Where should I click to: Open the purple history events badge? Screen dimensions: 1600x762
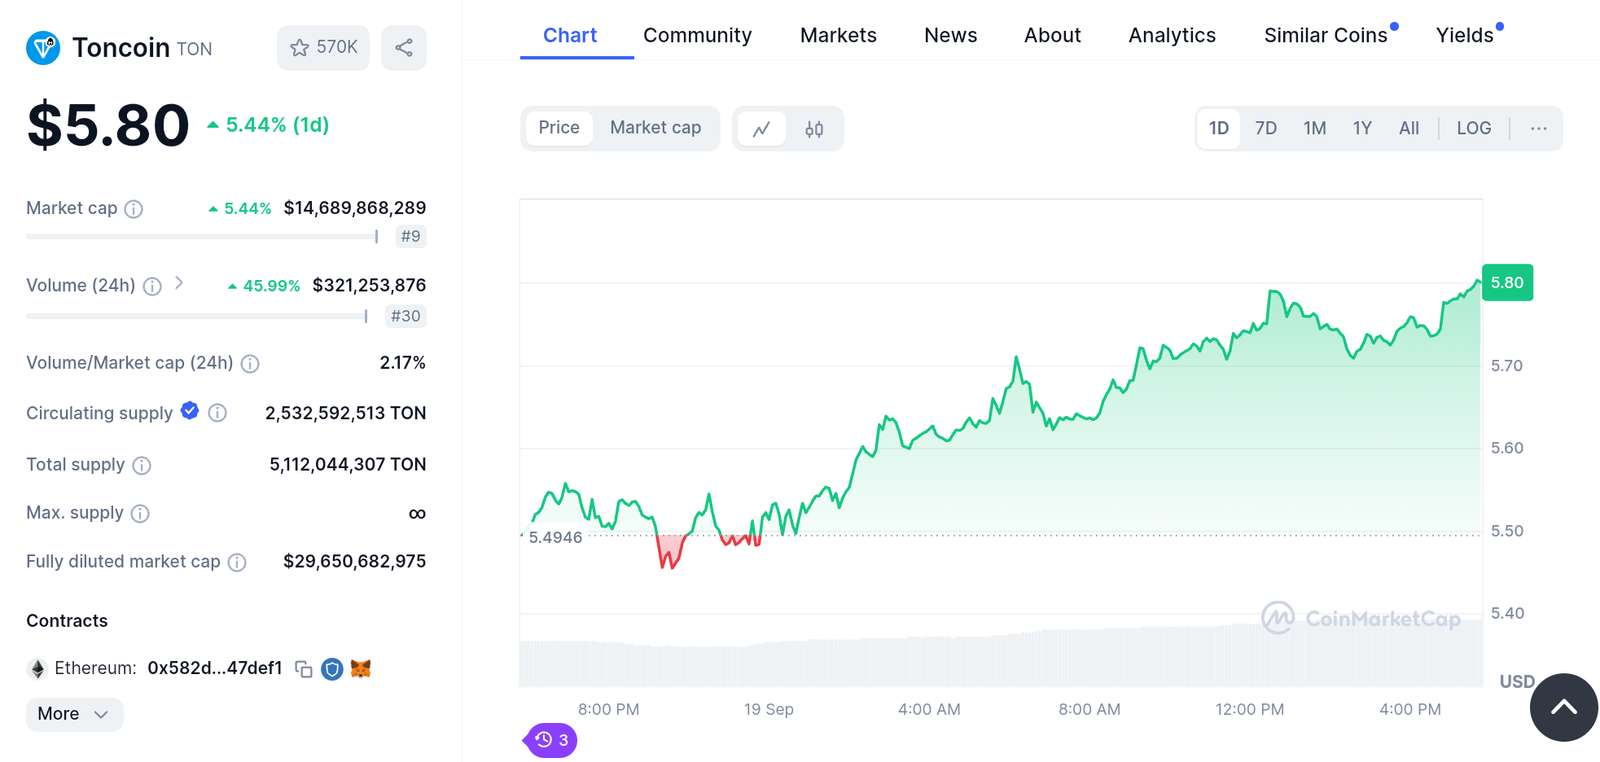click(x=551, y=740)
